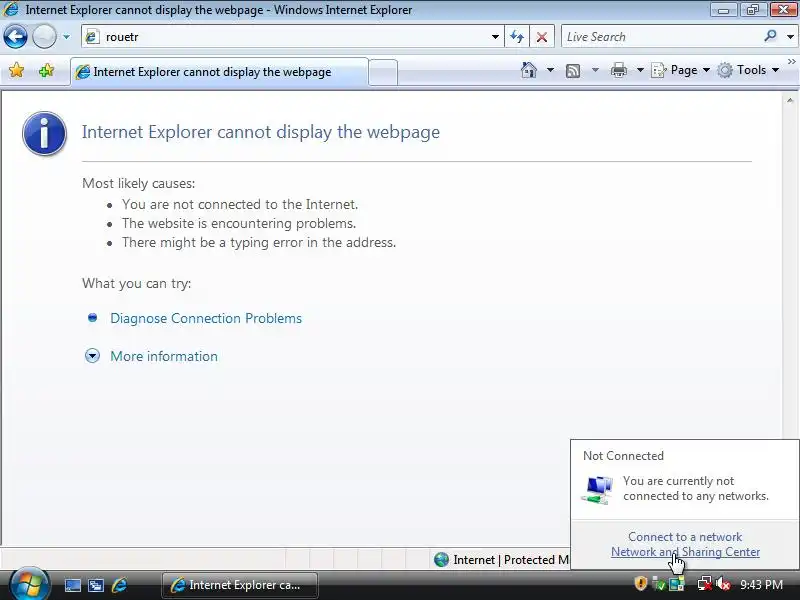Click the greyed Forward navigation button
This screenshot has height=600, width=800.
tap(44, 37)
